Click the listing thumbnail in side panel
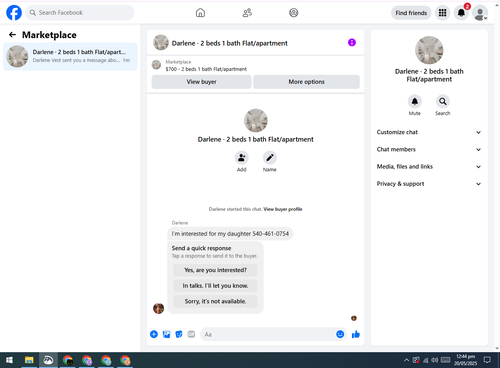Image resolution: width=500 pixels, height=368 pixels. 429,50
